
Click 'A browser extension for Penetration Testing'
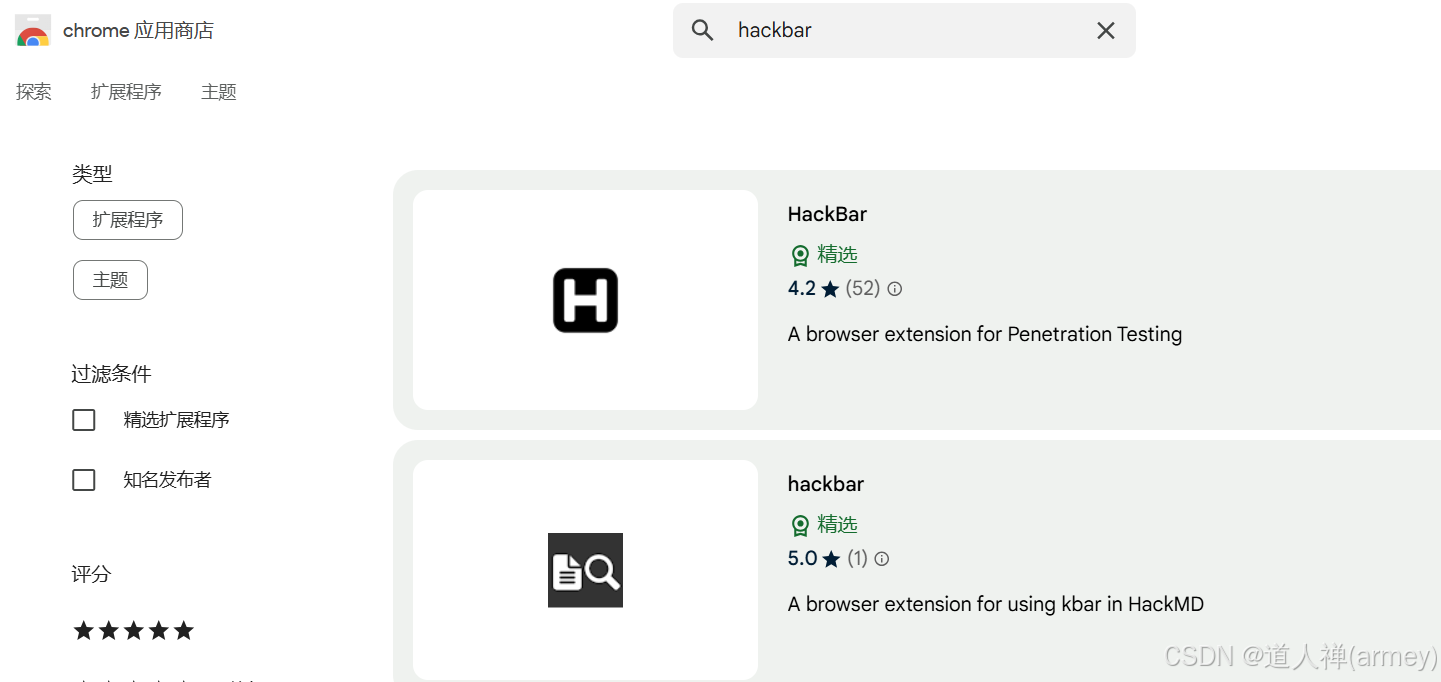(x=985, y=334)
